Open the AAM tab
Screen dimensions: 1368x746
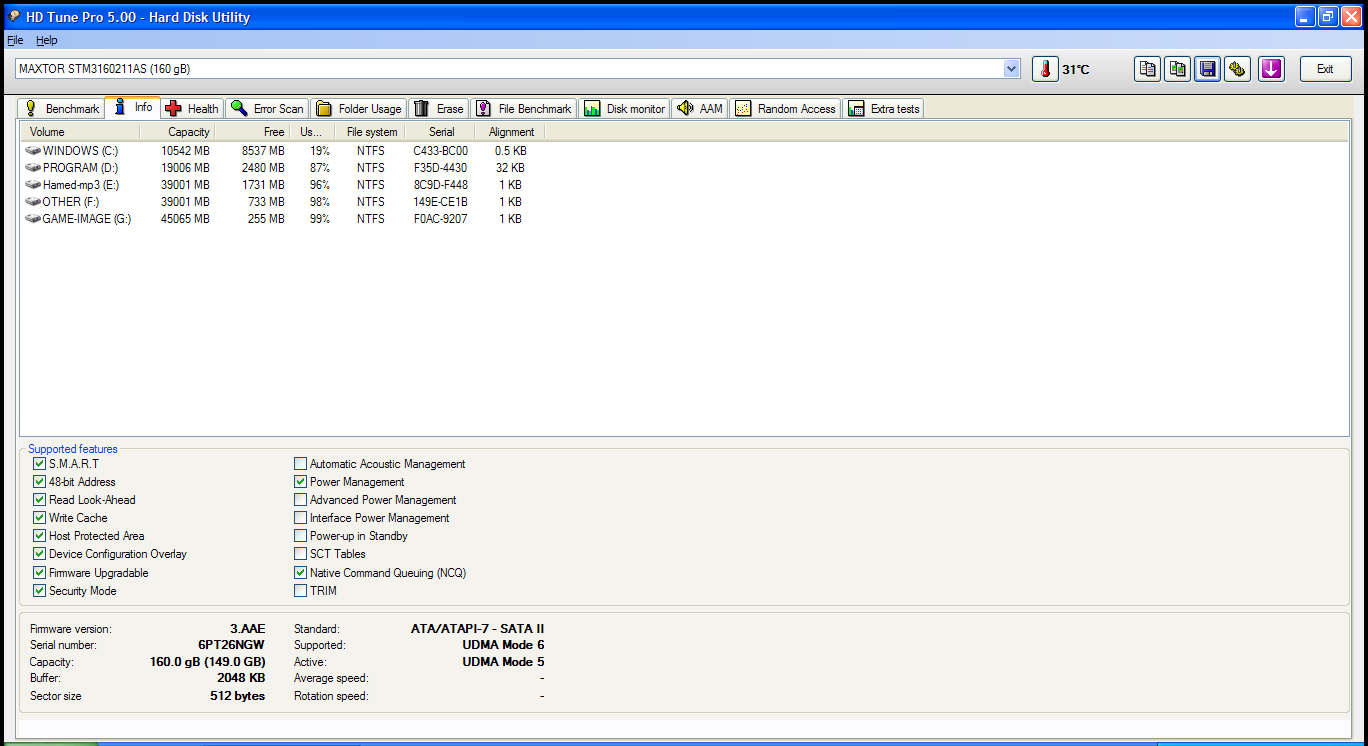(699, 108)
